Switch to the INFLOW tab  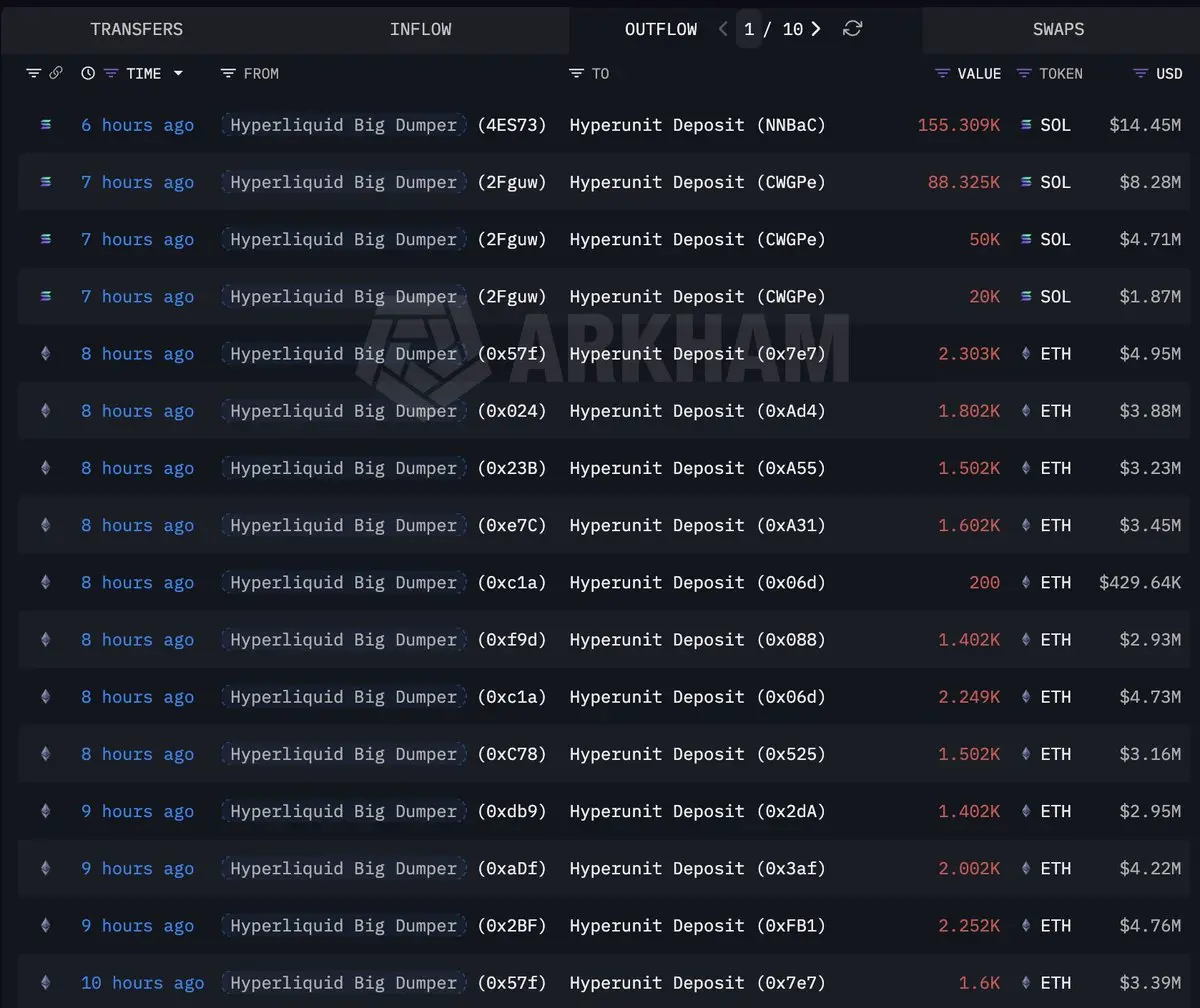pos(420,29)
